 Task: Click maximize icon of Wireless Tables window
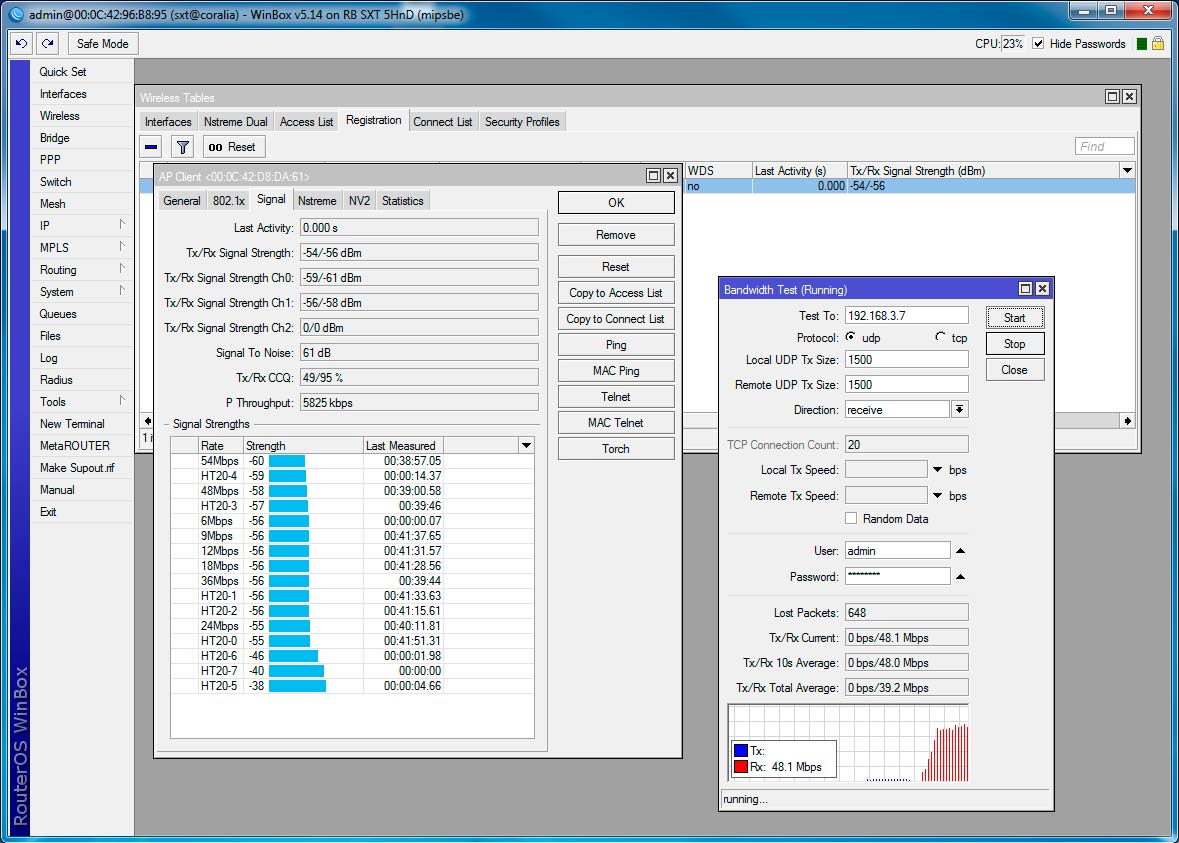click(x=1112, y=96)
